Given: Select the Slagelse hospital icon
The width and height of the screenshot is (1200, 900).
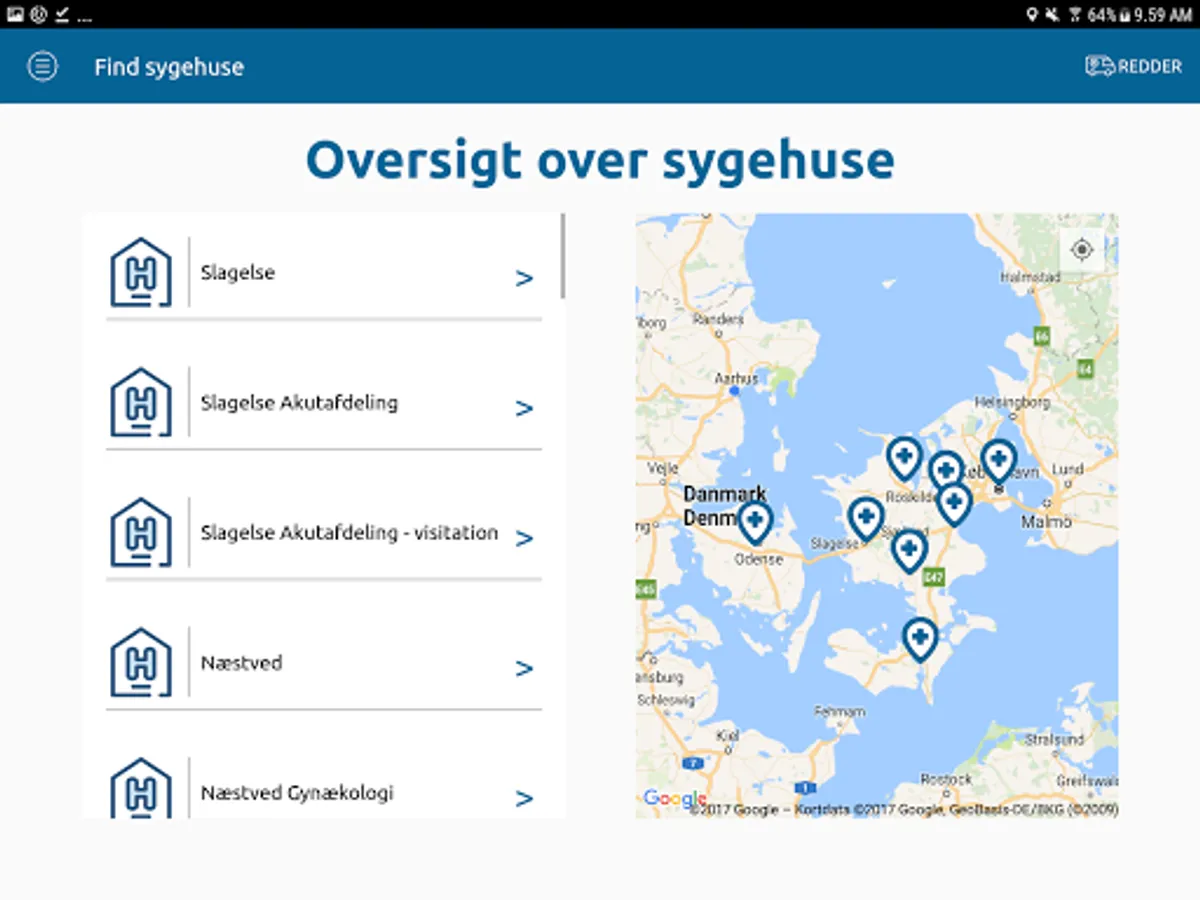Looking at the screenshot, I should (141, 272).
